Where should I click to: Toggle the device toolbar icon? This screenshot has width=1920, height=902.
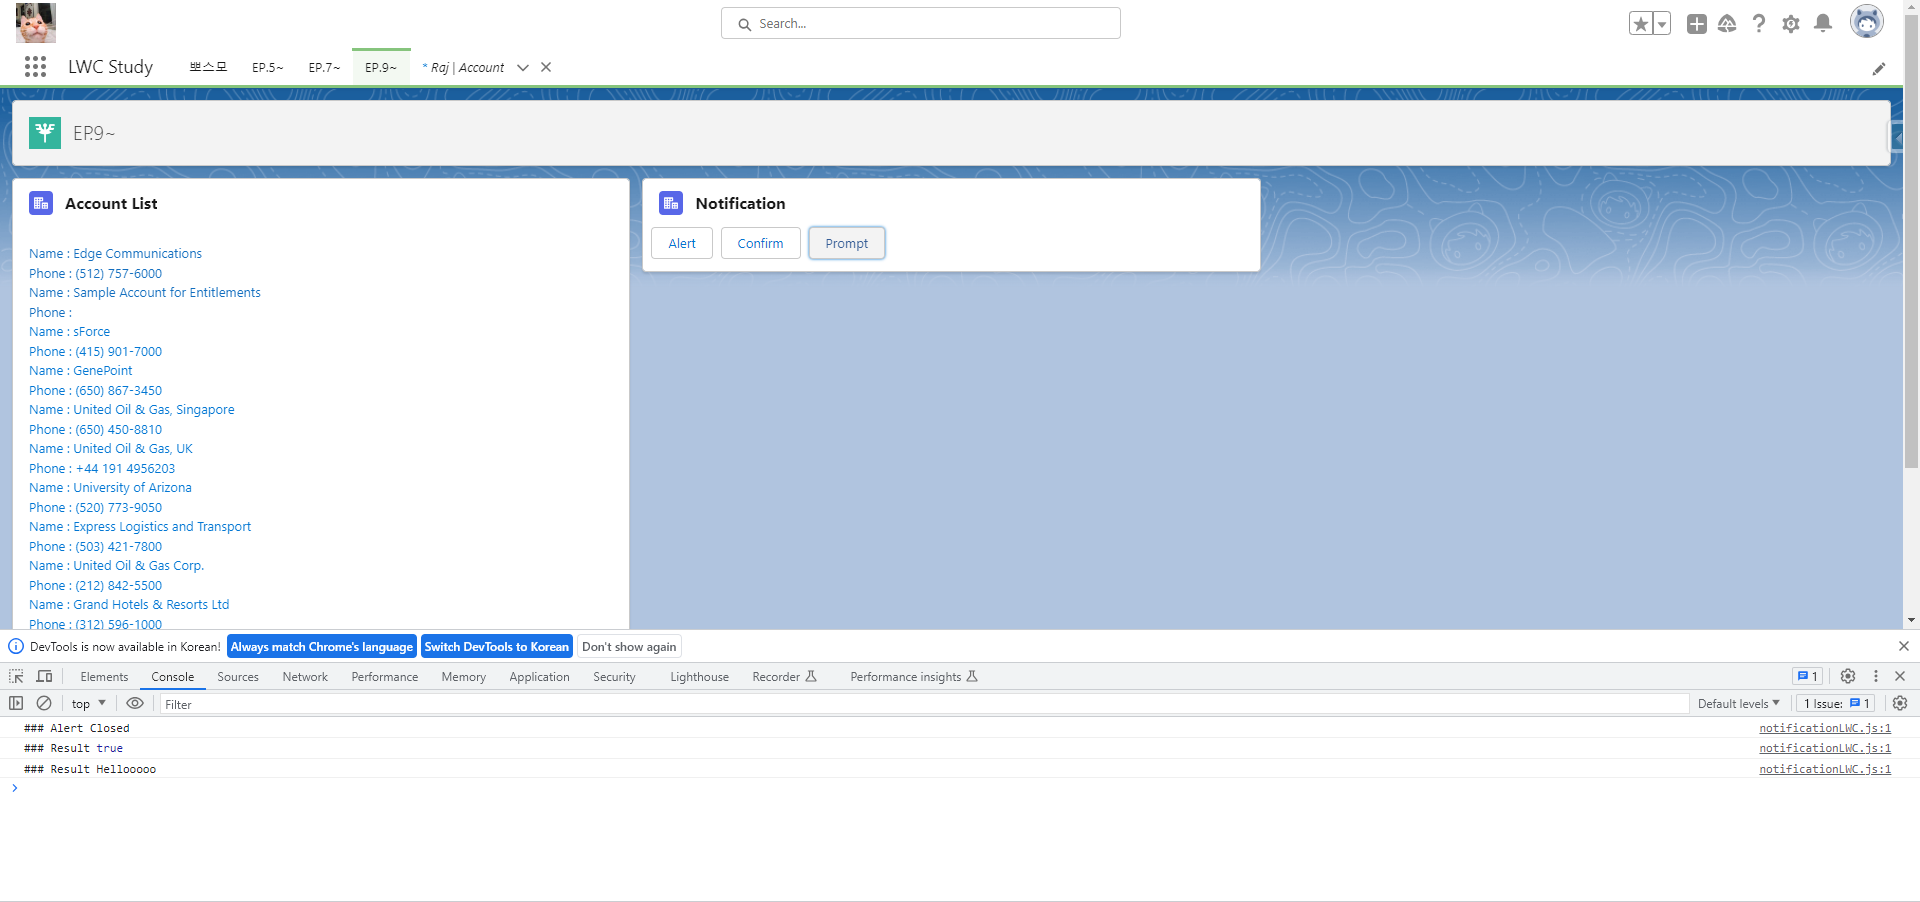pyautogui.click(x=44, y=677)
